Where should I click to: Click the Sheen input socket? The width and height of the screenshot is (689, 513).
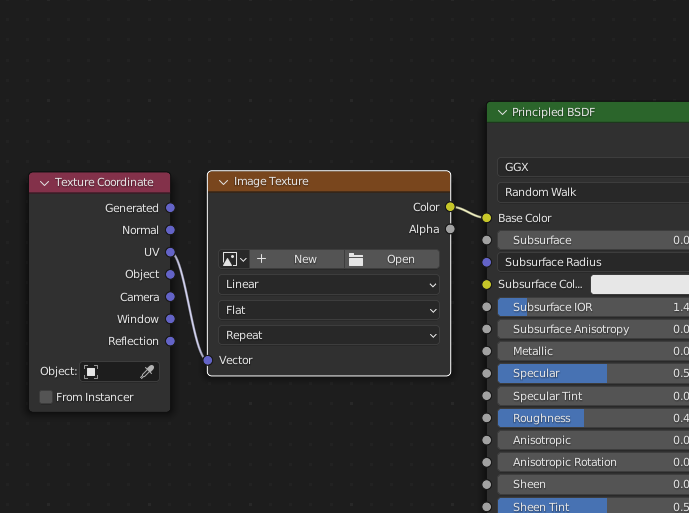pos(486,484)
